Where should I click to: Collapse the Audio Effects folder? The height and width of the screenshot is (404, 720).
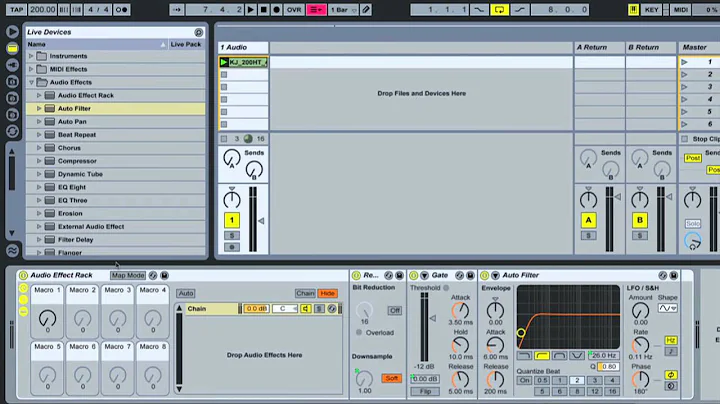click(31, 83)
